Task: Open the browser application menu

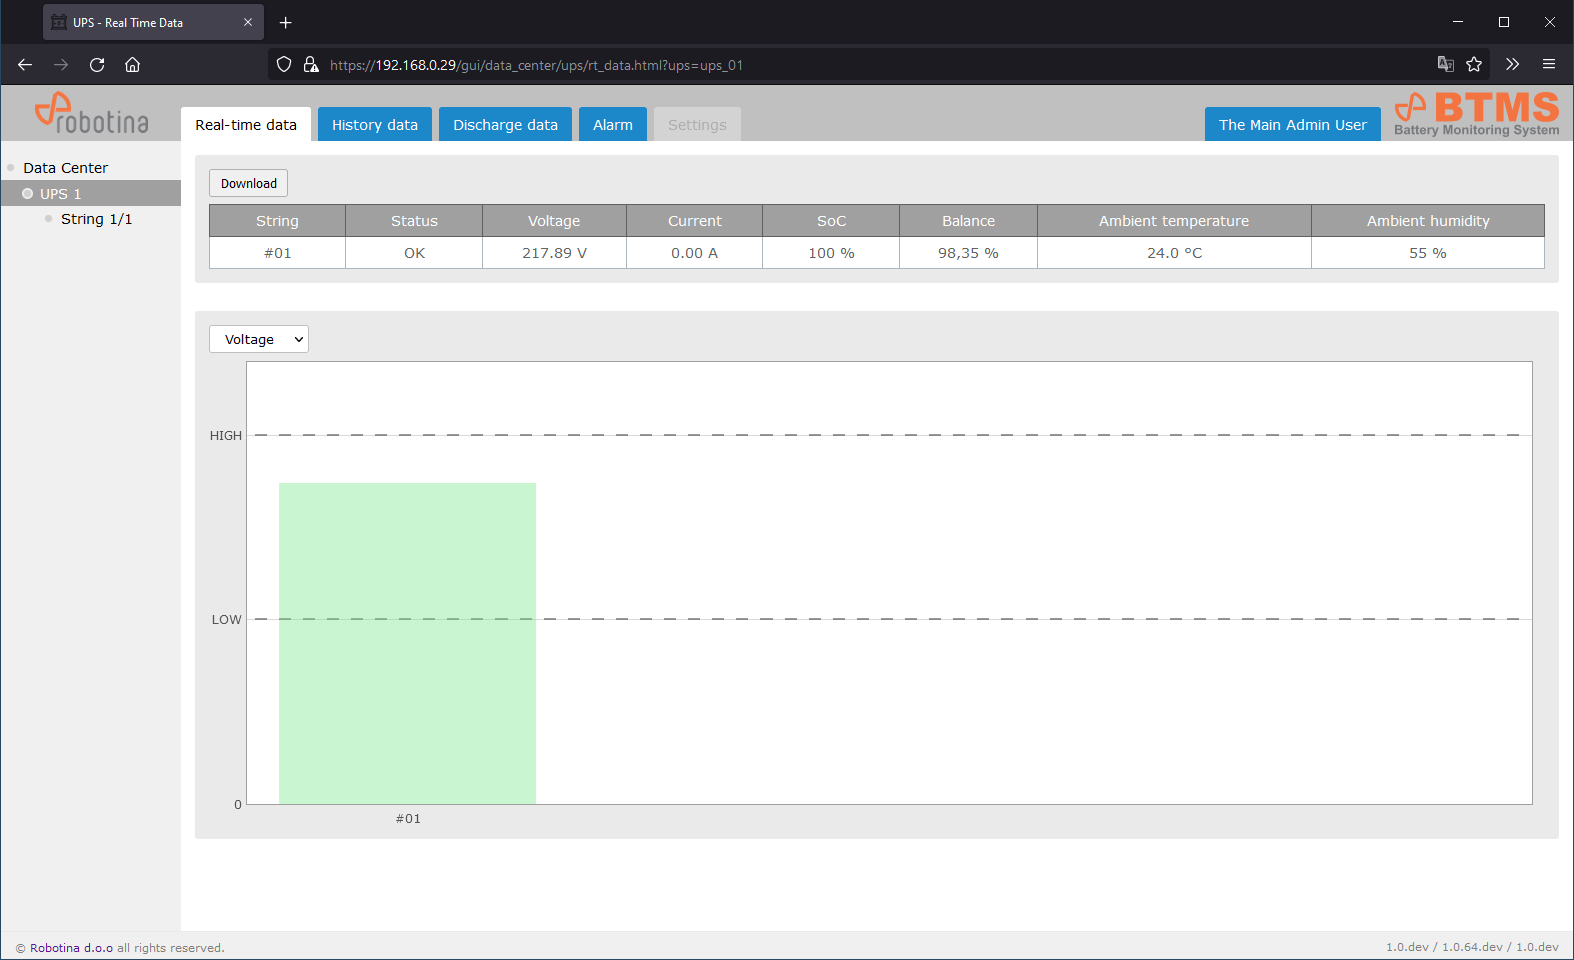Action: click(x=1549, y=65)
